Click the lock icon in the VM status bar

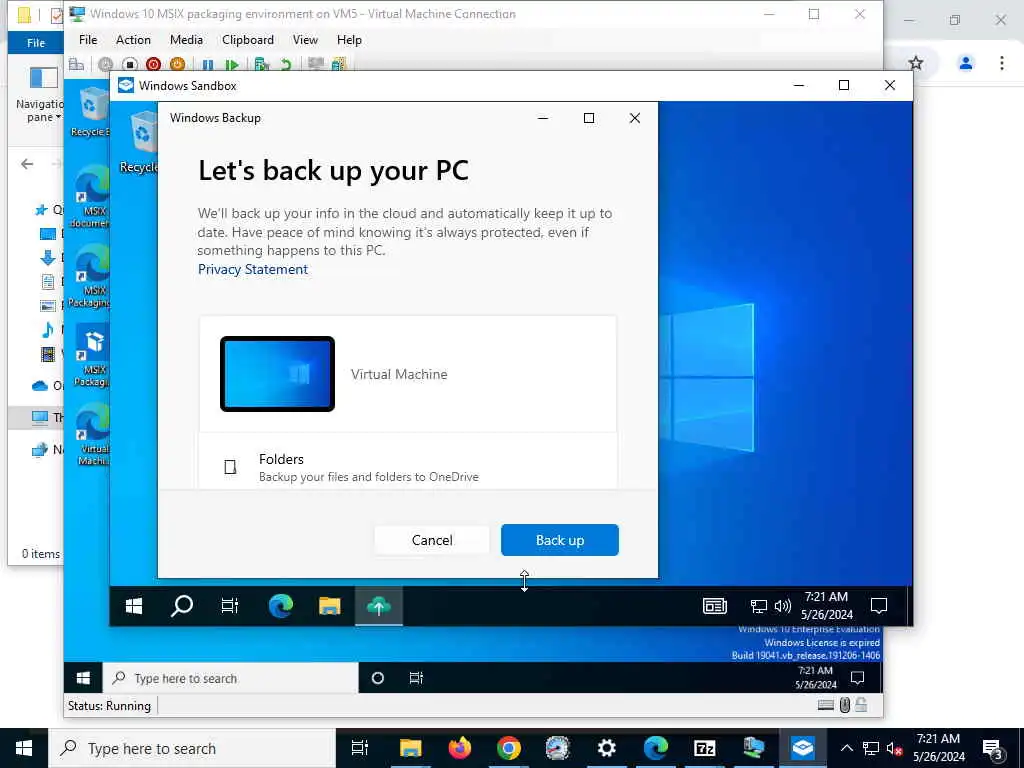[x=861, y=705]
